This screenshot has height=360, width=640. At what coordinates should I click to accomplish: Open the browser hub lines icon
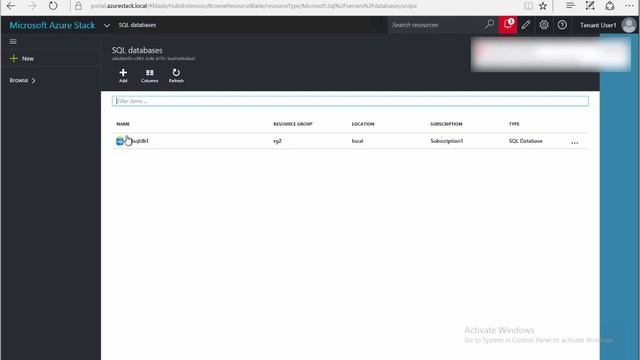(x=570, y=5)
